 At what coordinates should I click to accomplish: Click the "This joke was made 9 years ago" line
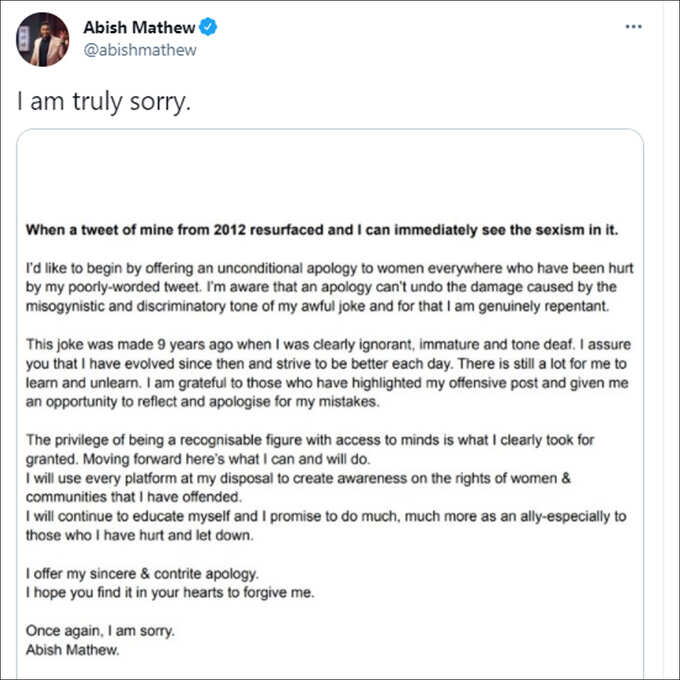click(x=328, y=344)
